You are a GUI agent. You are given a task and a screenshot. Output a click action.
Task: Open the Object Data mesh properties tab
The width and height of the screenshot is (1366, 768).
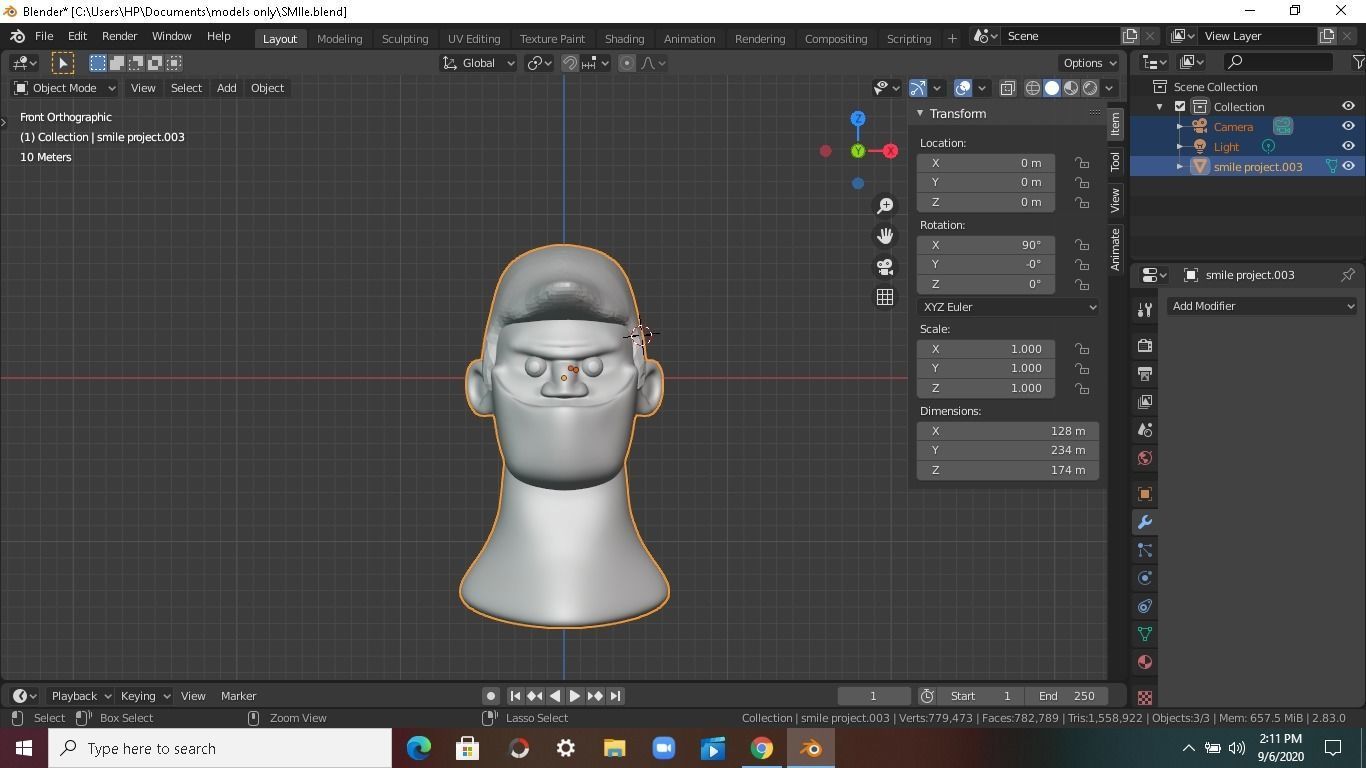point(1145,634)
